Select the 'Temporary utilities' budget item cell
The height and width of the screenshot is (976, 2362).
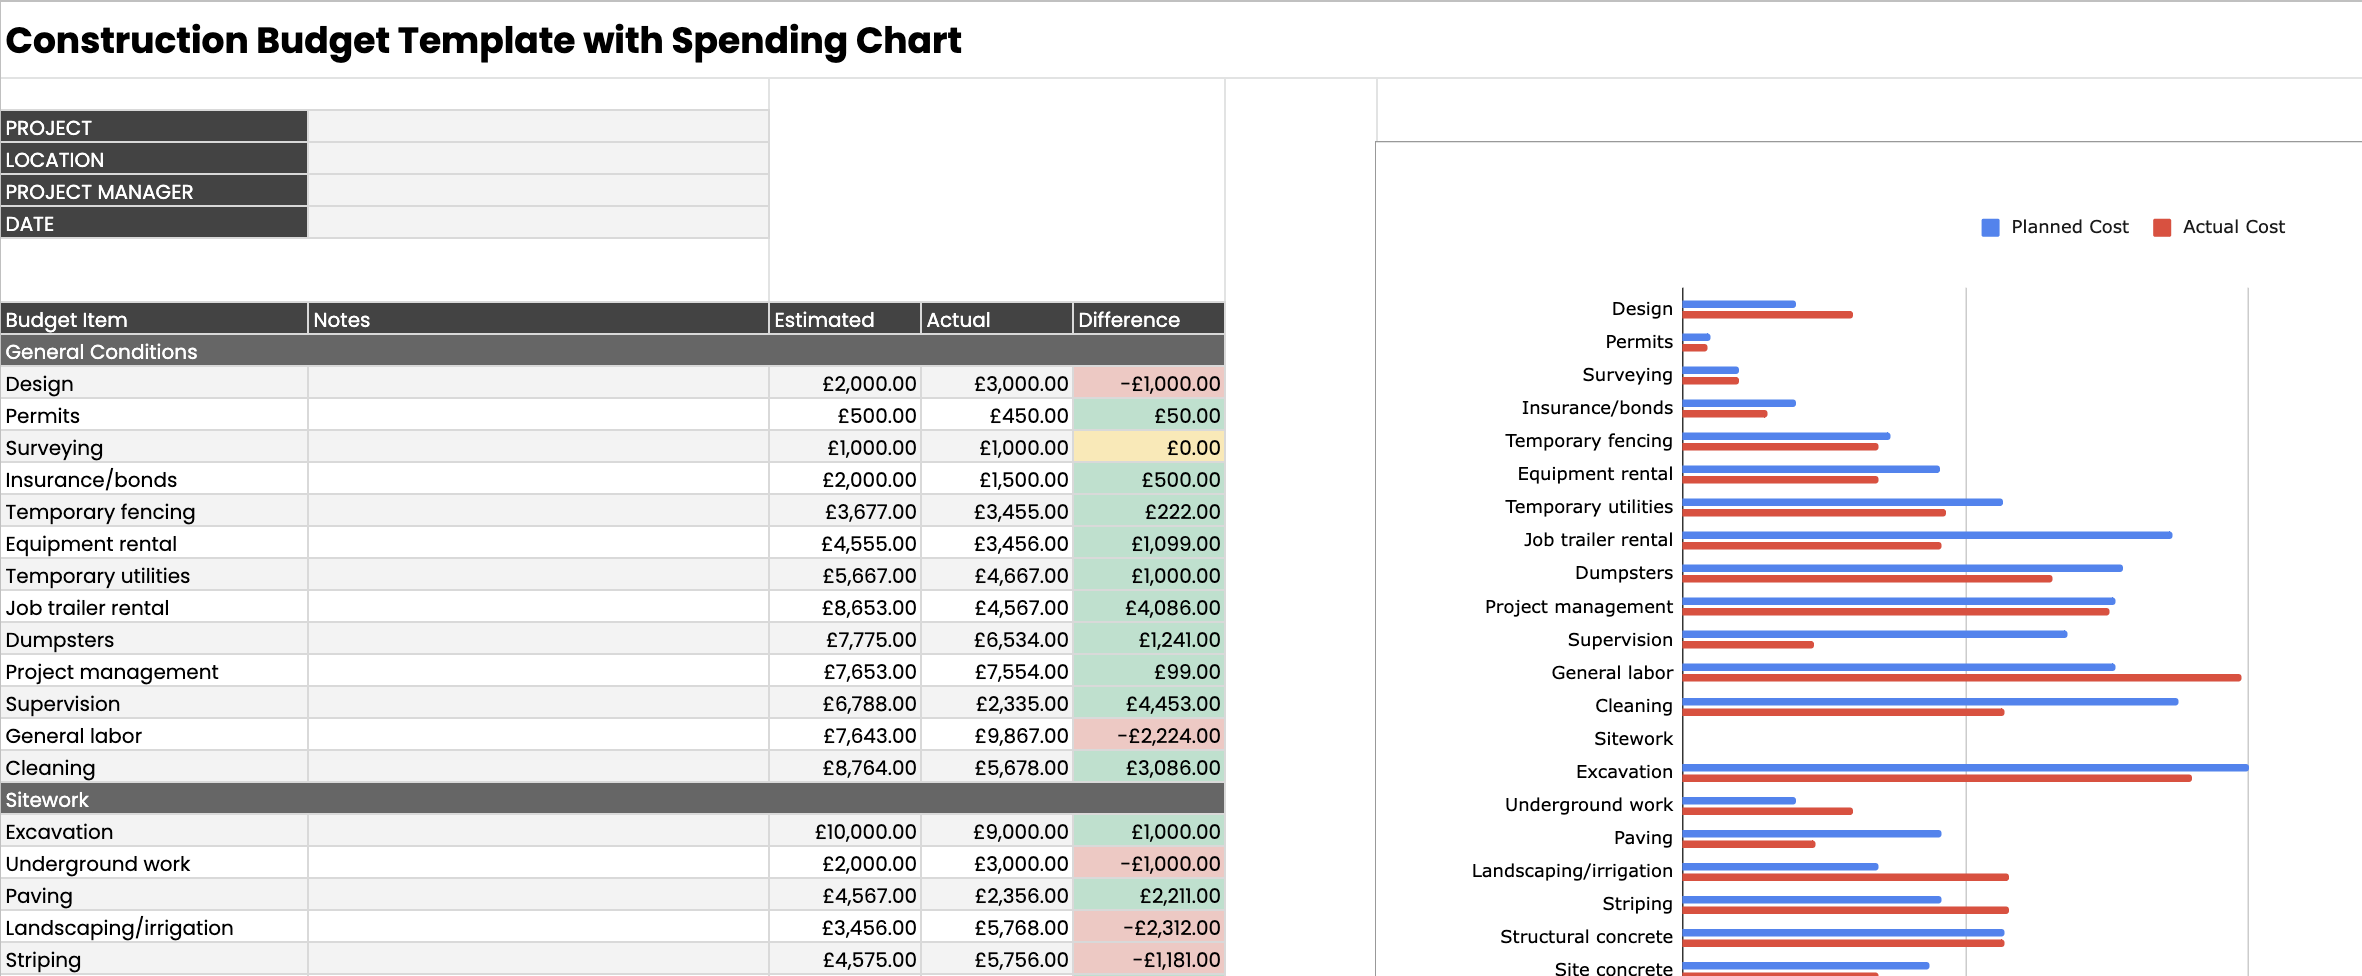tap(154, 575)
